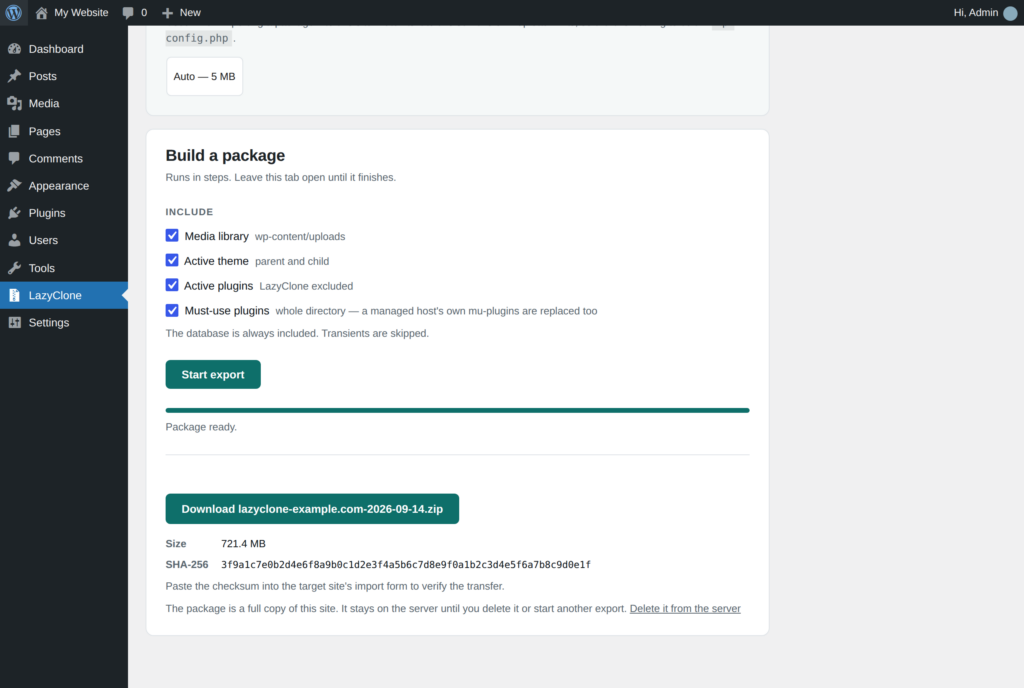Click the Admin avatar icon

point(1010,13)
